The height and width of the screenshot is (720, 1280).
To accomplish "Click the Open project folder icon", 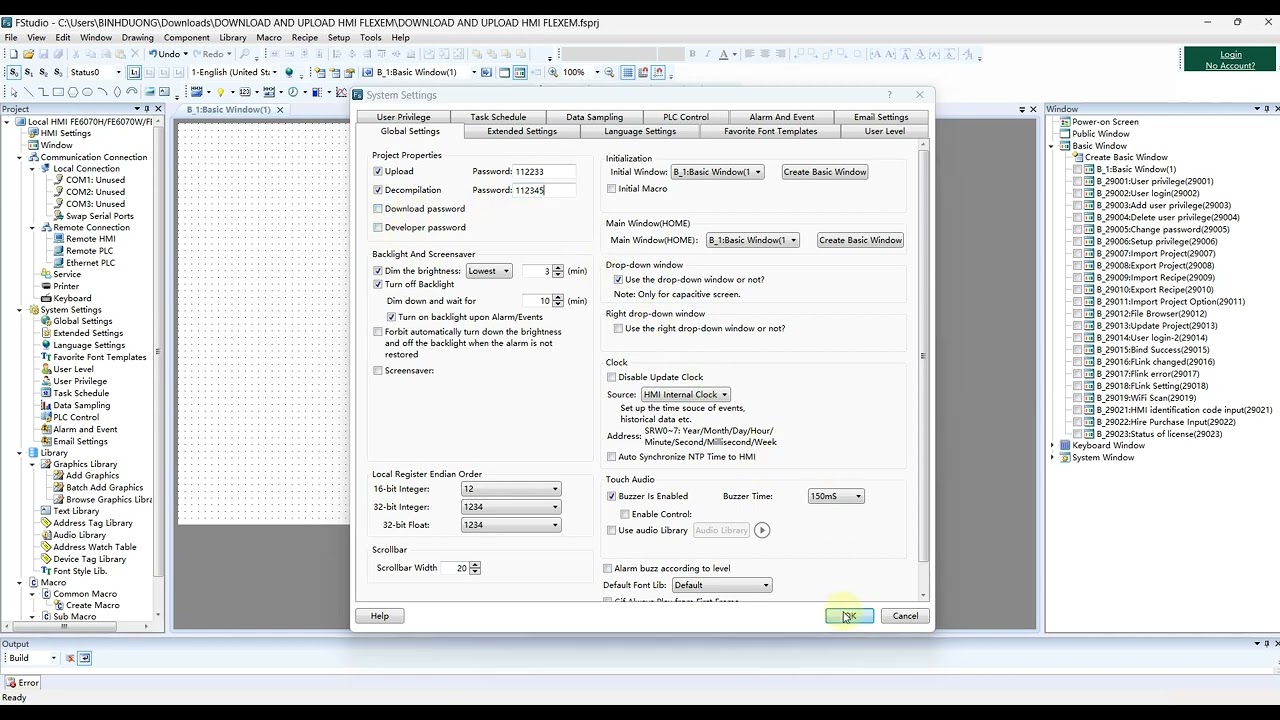I will pos(28,54).
